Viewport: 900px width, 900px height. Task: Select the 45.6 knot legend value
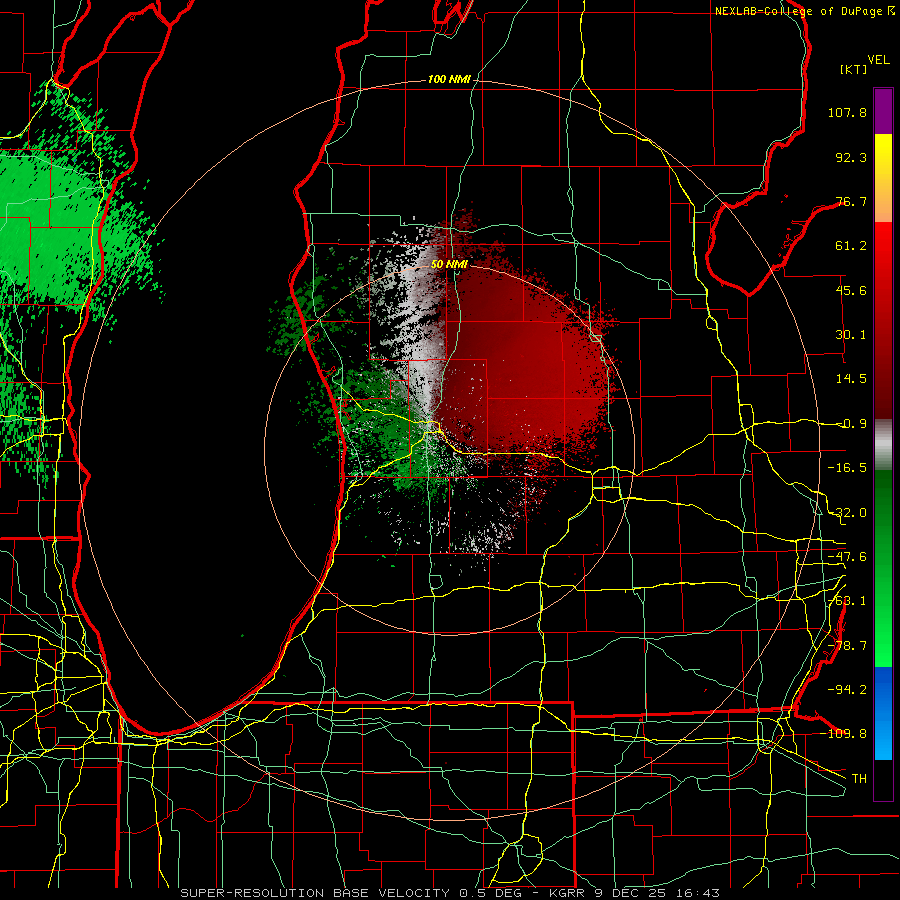click(x=851, y=290)
